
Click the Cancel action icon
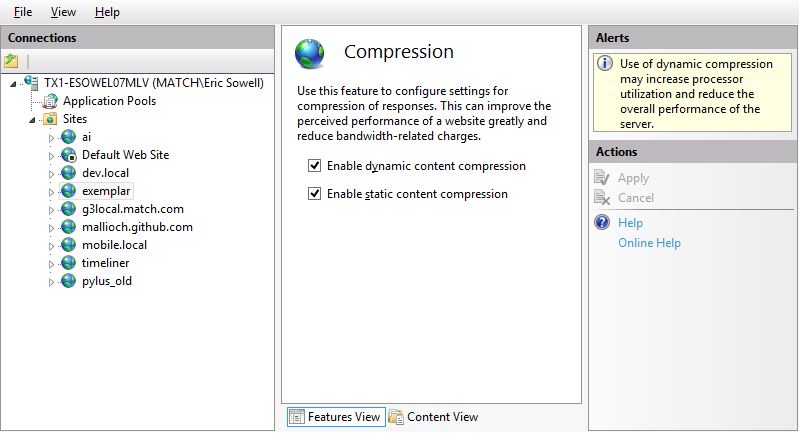602,198
